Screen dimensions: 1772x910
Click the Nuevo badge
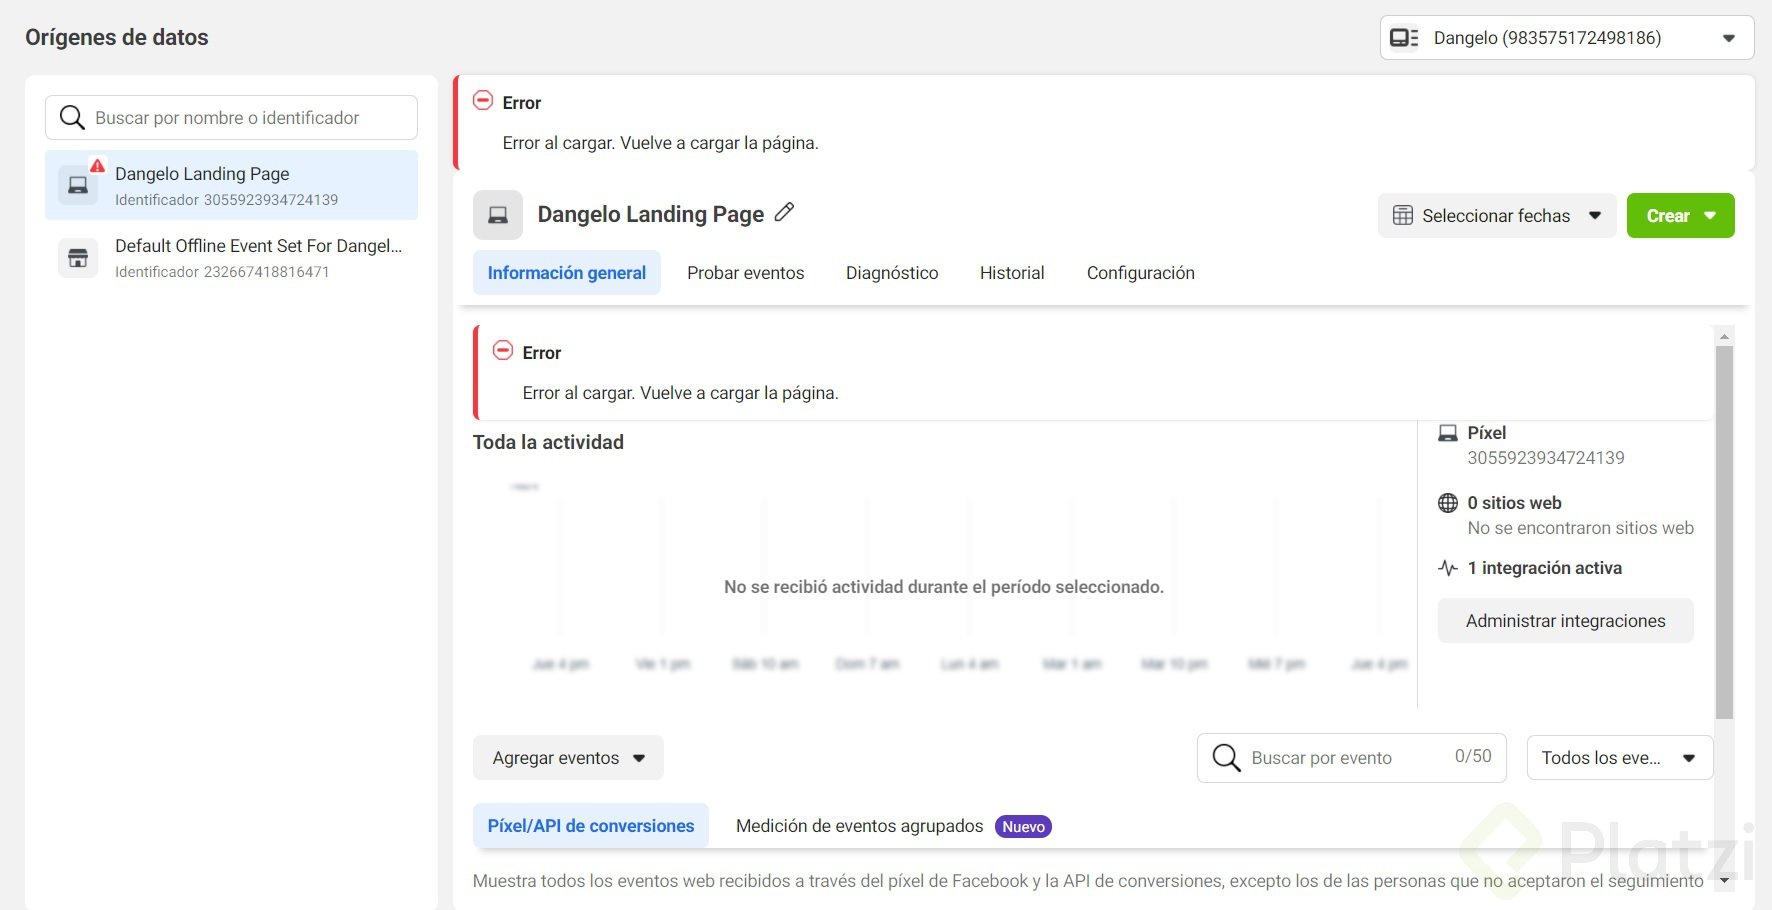pos(1023,826)
